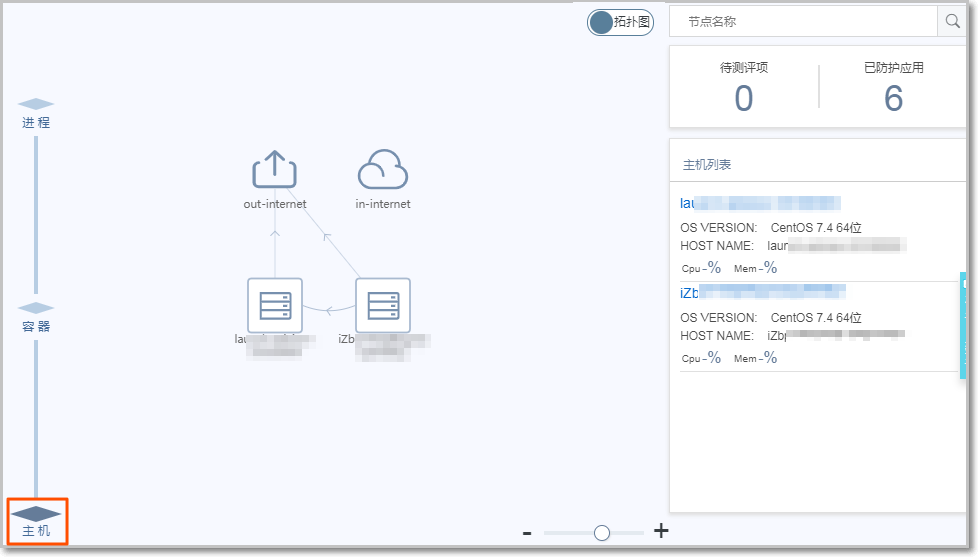The height and width of the screenshot is (557, 978).
Task: Click the out-internet upload node icon
Action: 274,170
